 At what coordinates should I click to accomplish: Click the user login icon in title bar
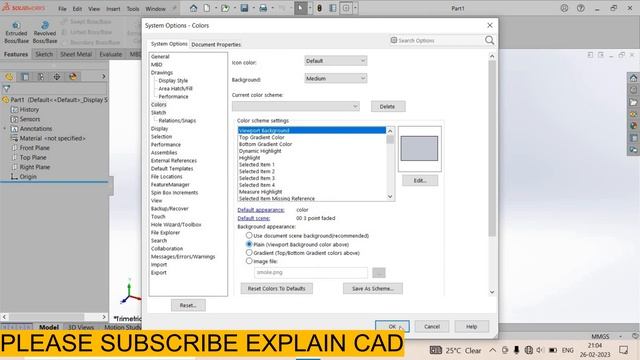(564, 8)
